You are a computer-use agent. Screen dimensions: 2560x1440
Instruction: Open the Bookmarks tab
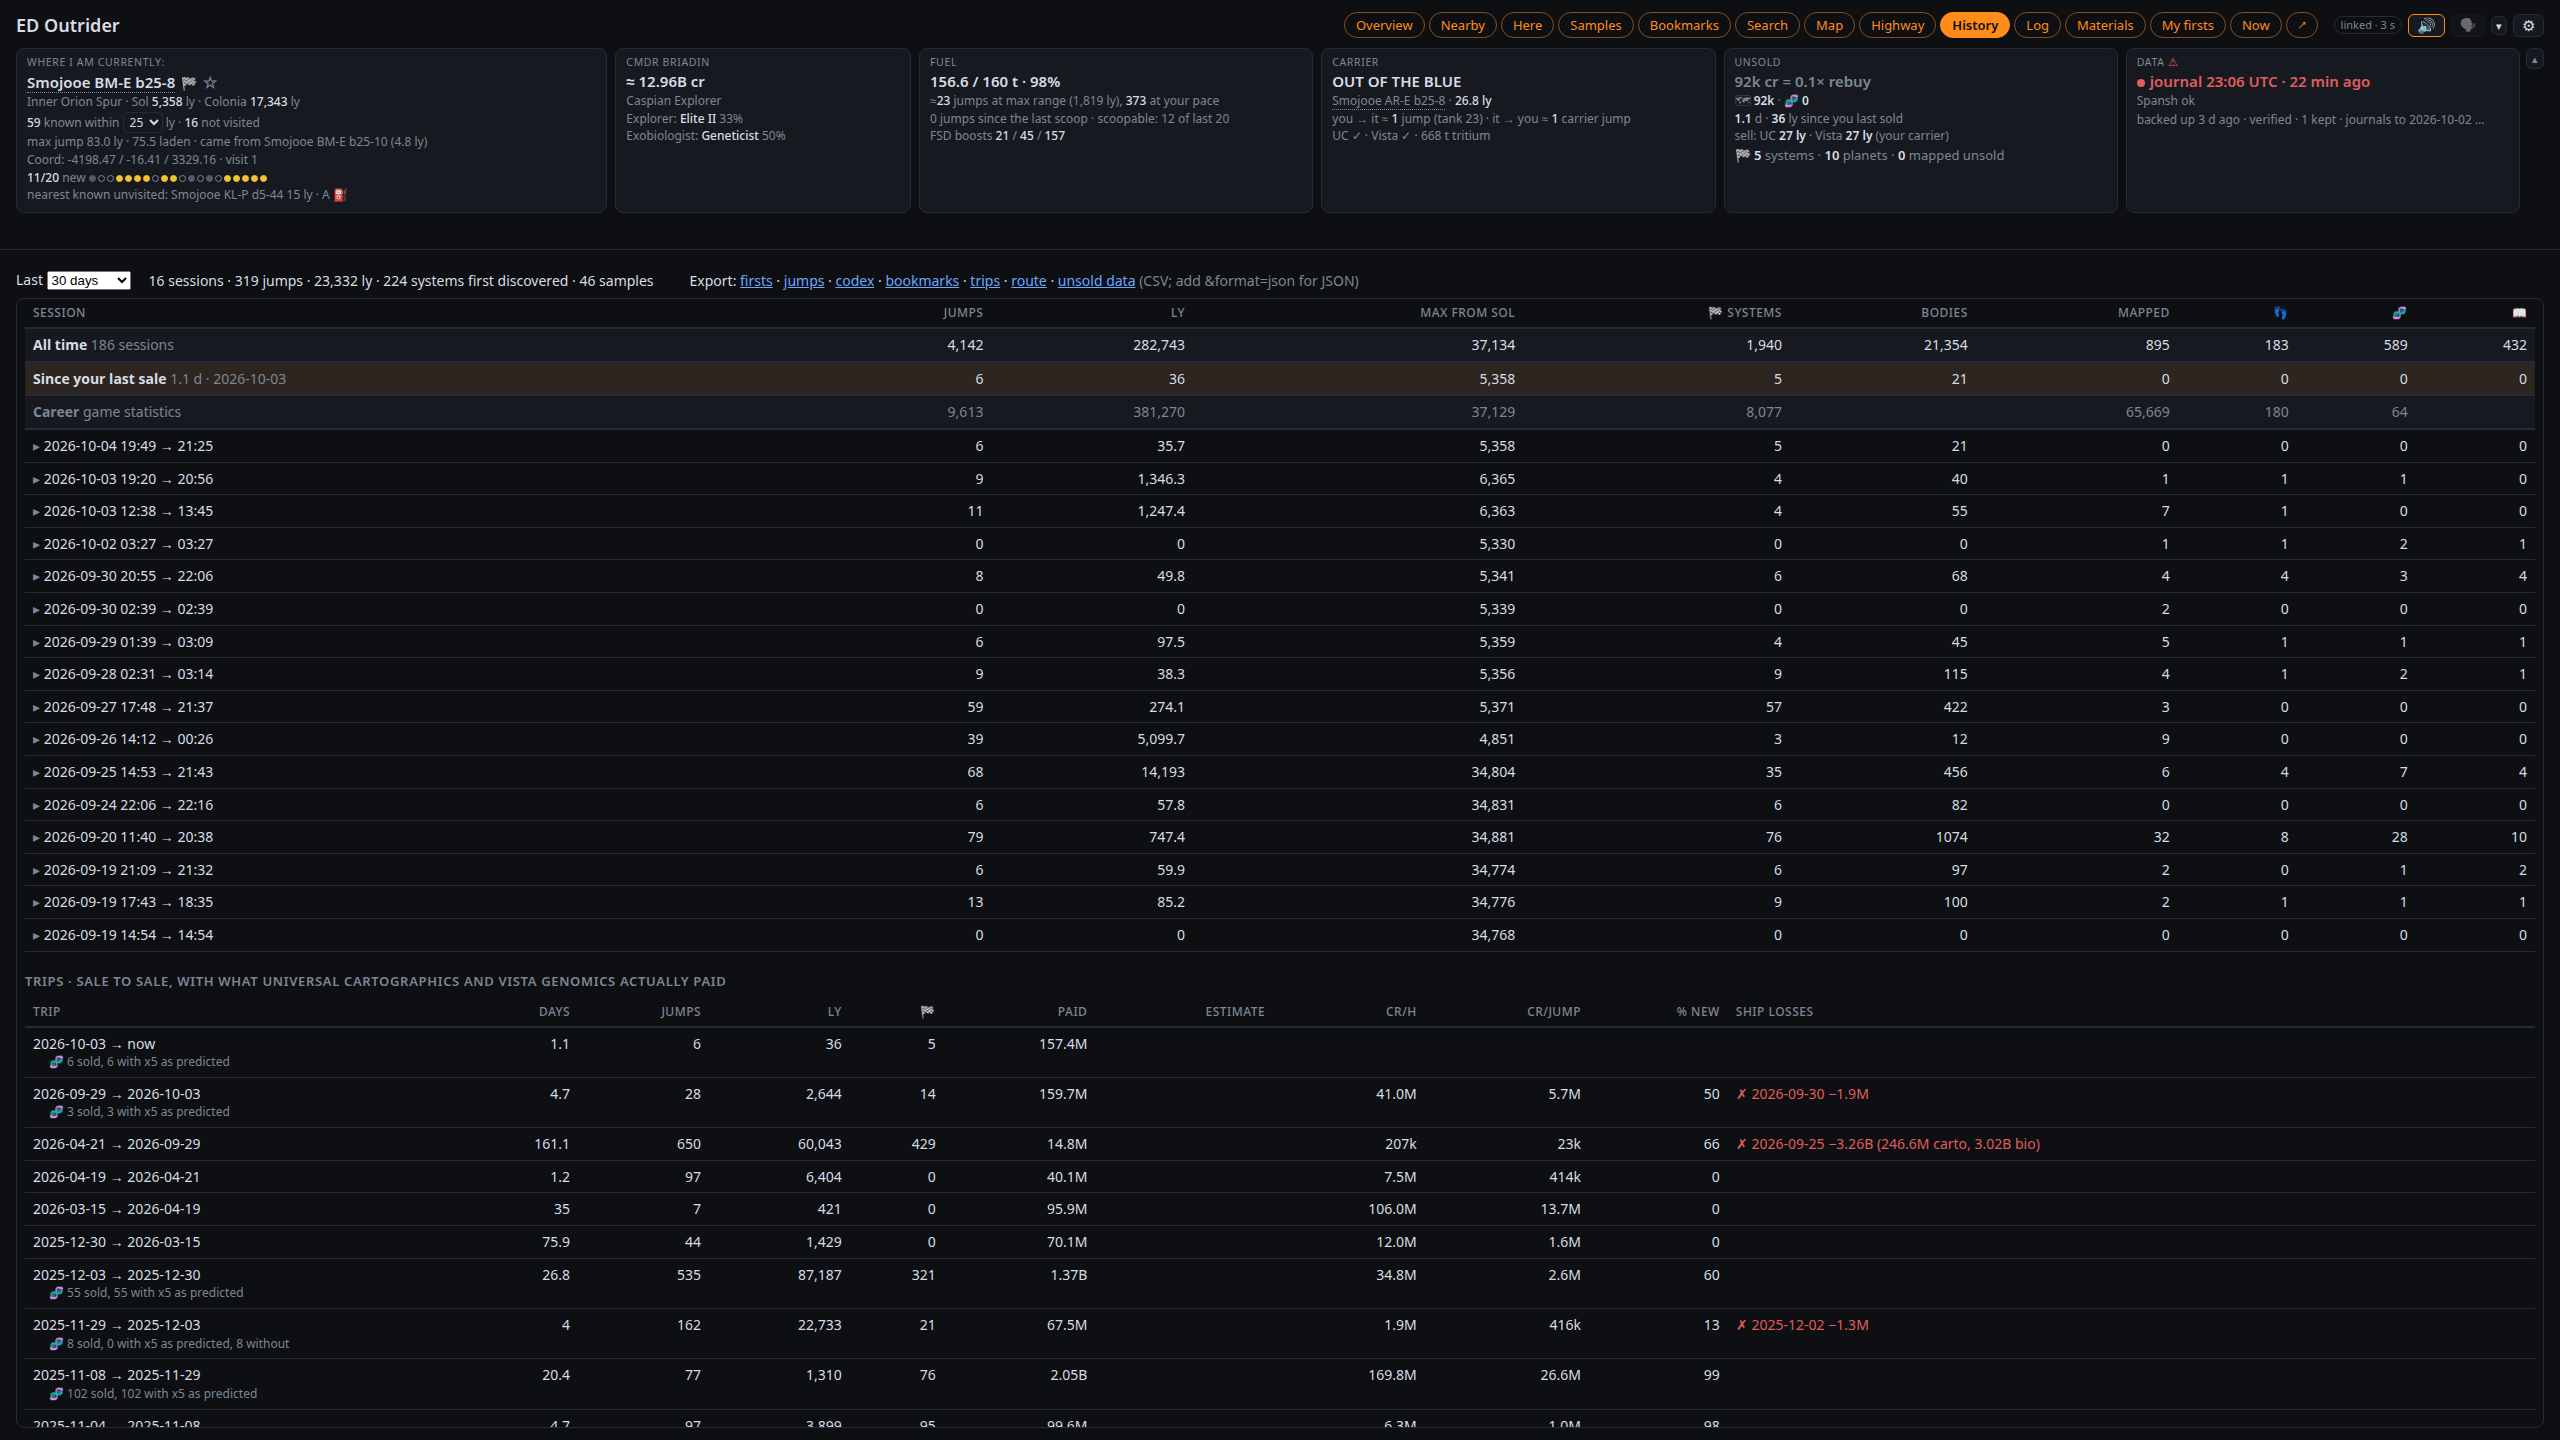coord(1684,25)
